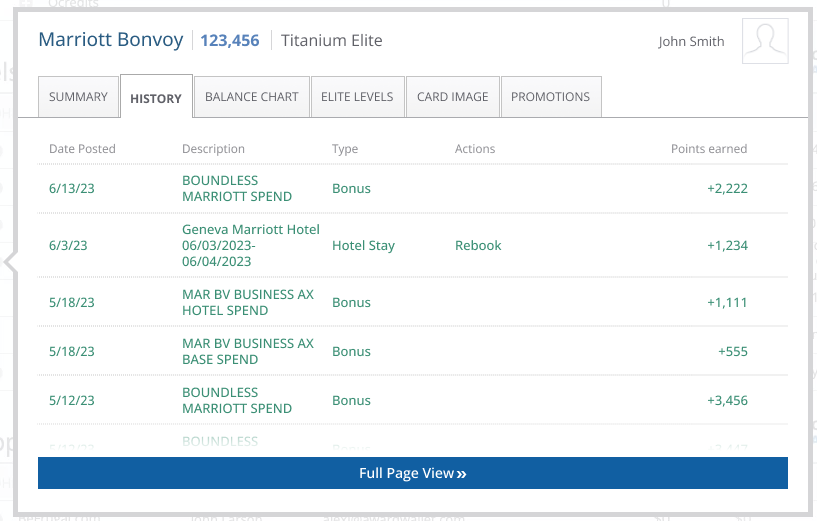Viewport: 817px width, 521px height.
Task: Open the Summary tab
Action: pyautogui.click(x=78, y=97)
